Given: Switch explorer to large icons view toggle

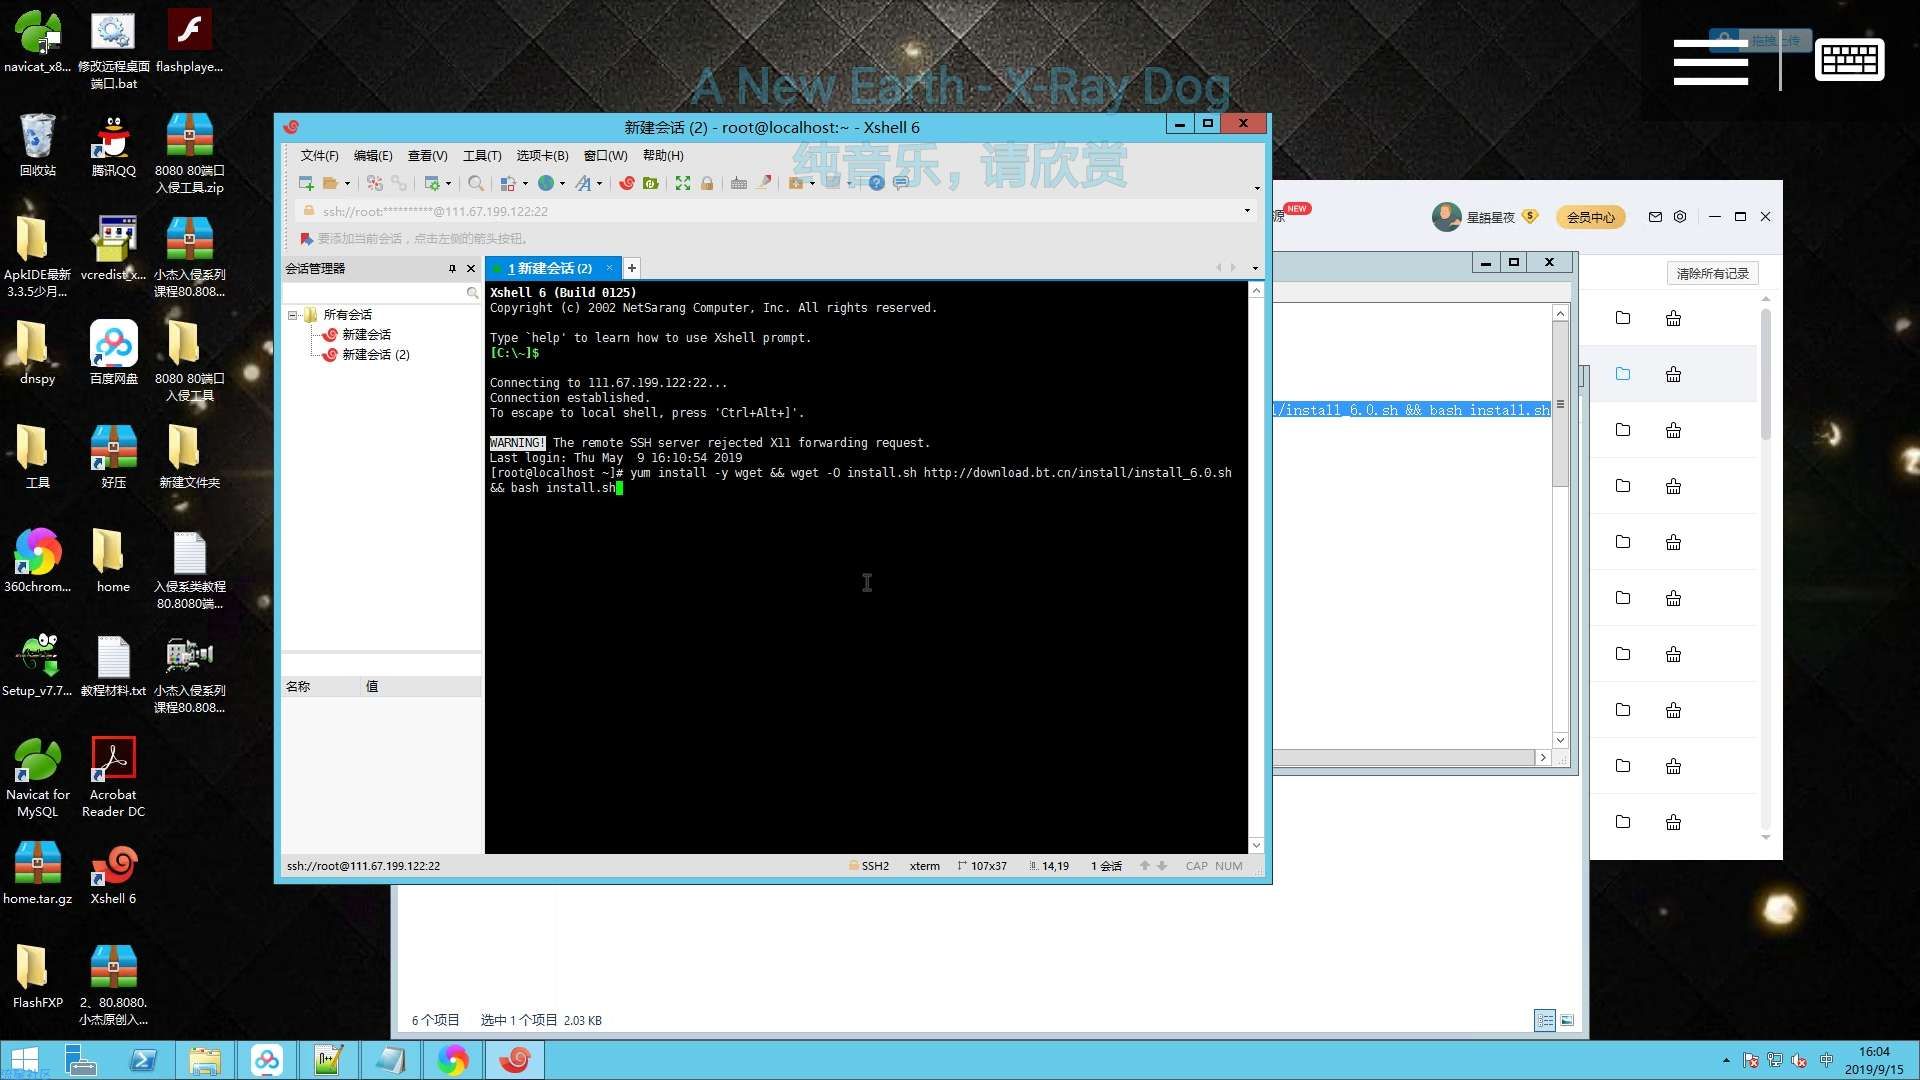Looking at the screenshot, I should 1567,1020.
